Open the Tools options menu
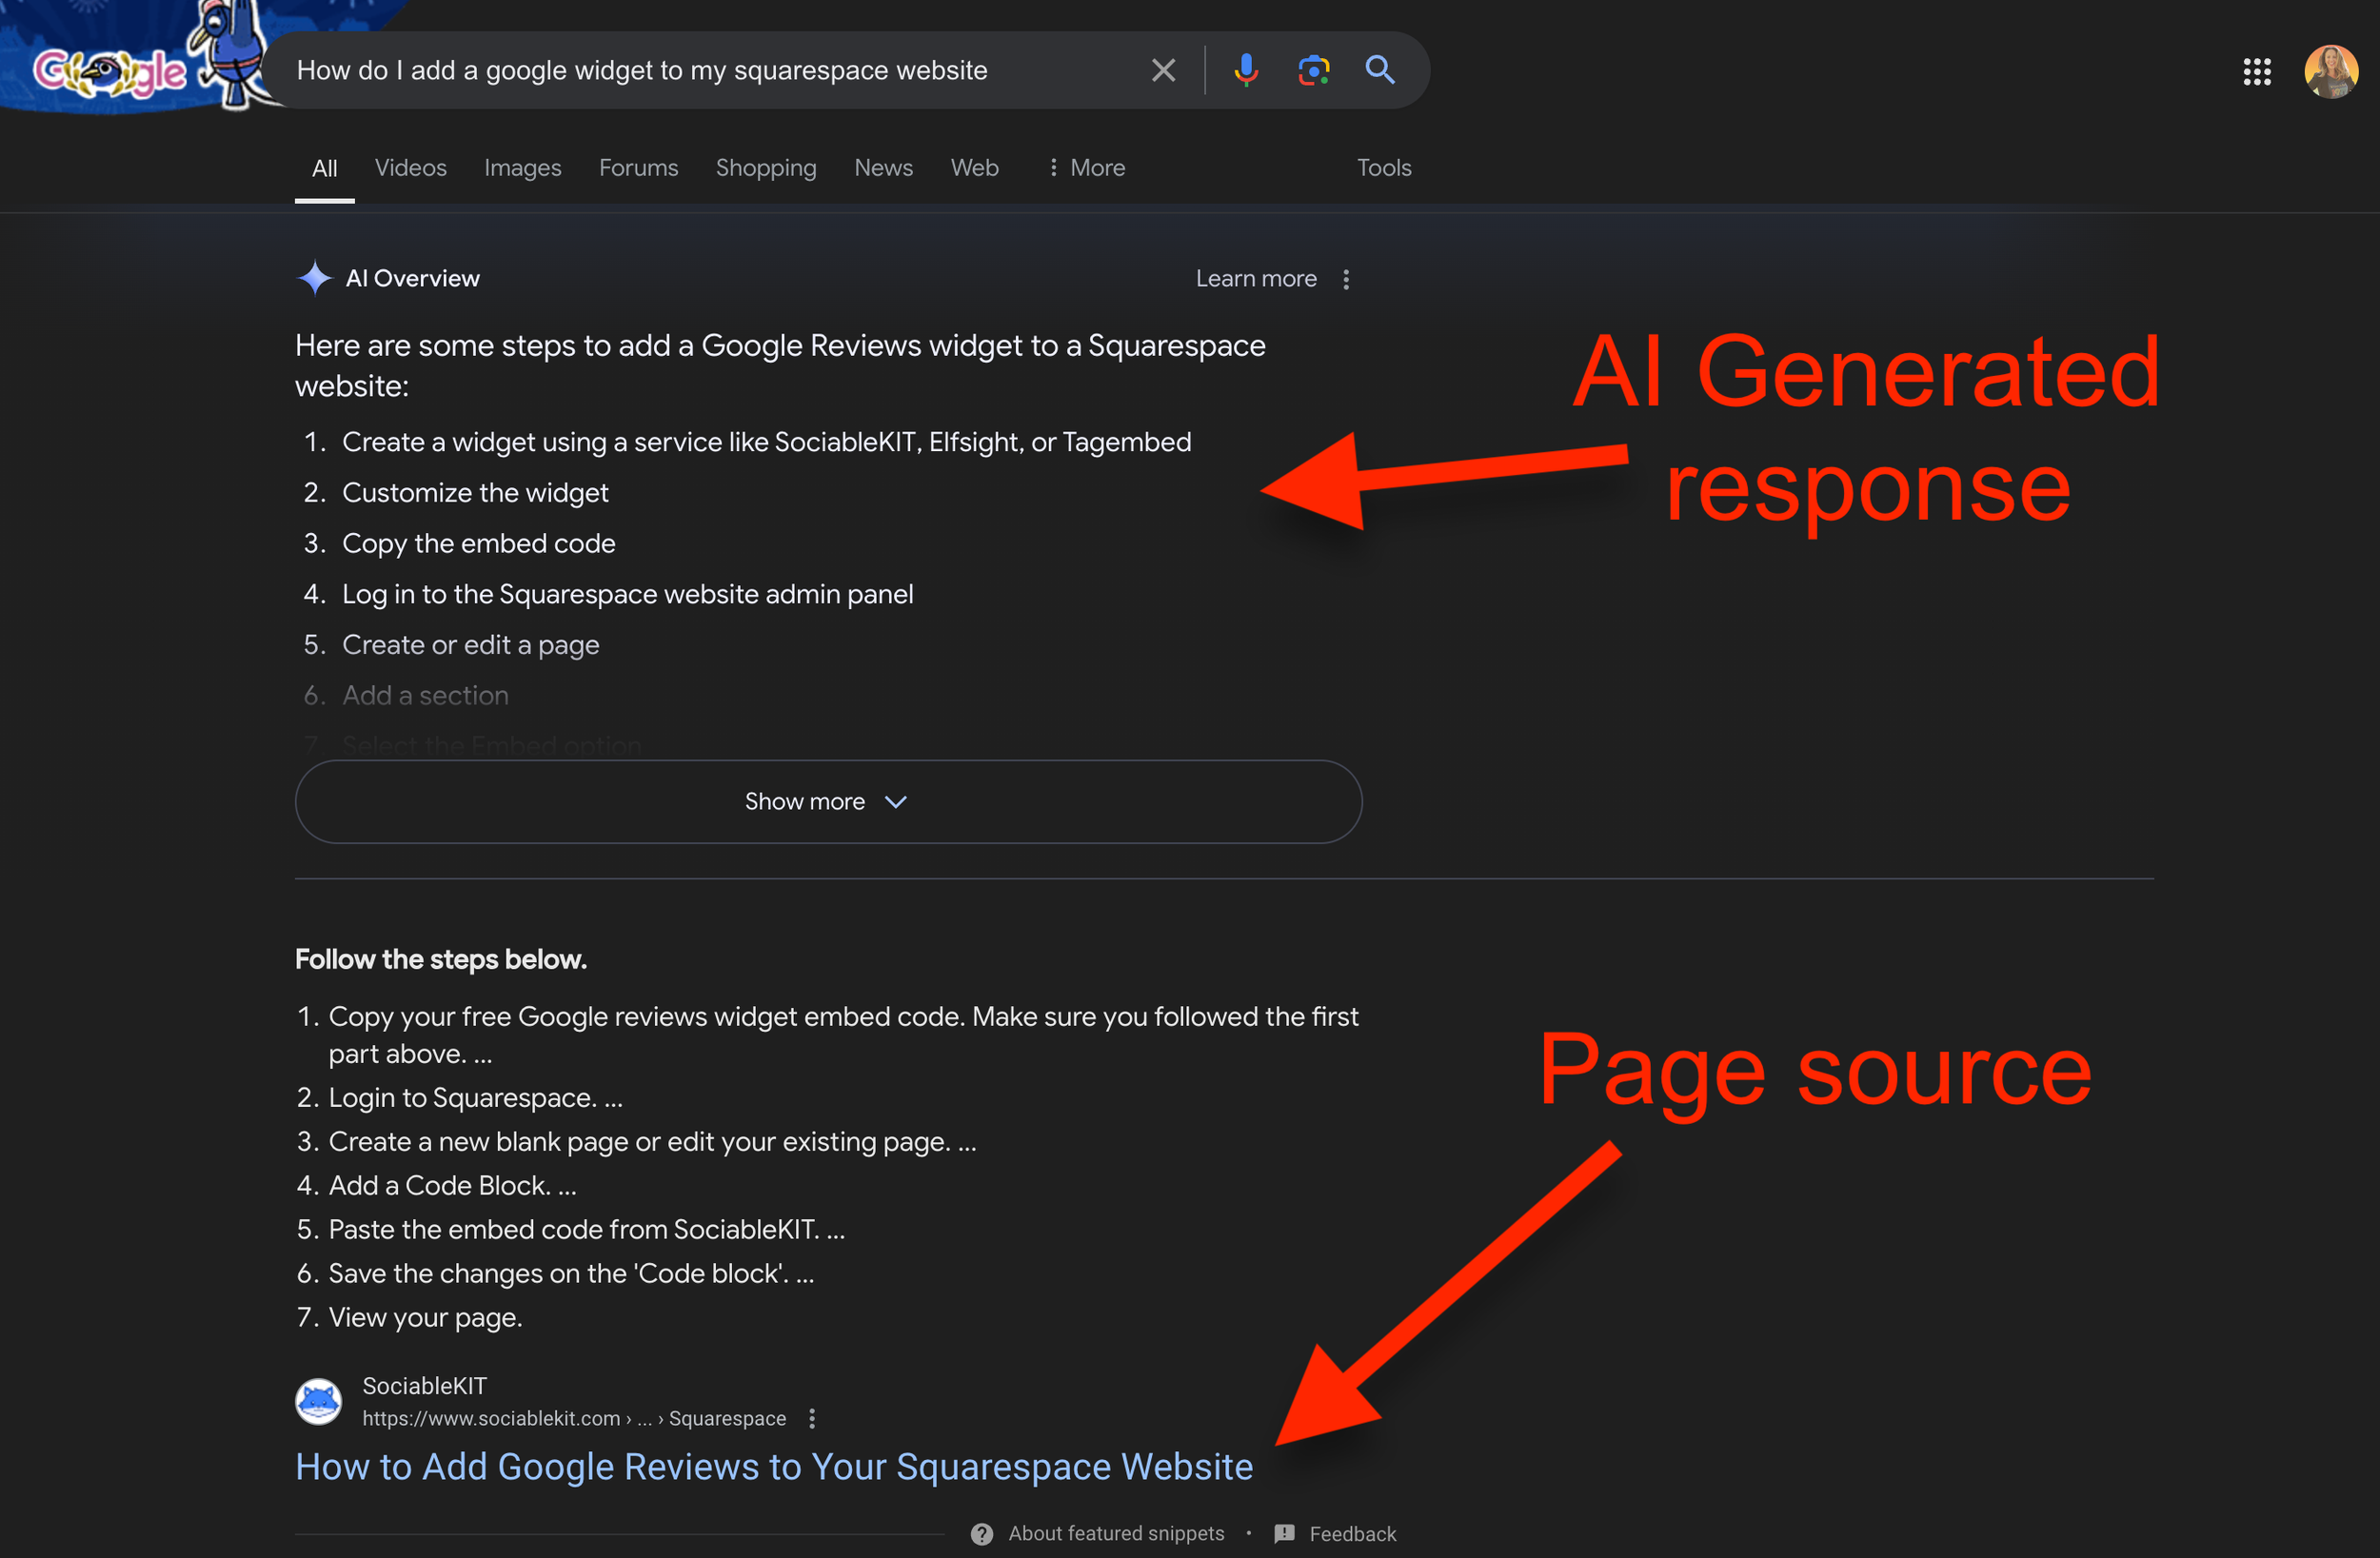2380x1558 pixels. 1383,168
